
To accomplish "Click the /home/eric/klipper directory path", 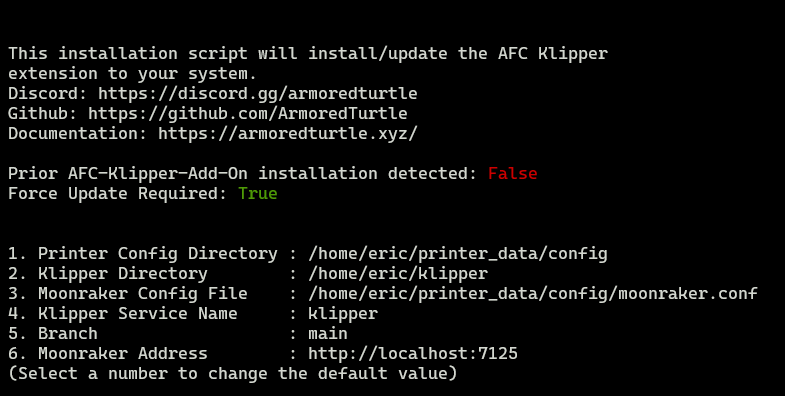I will click(x=398, y=273).
